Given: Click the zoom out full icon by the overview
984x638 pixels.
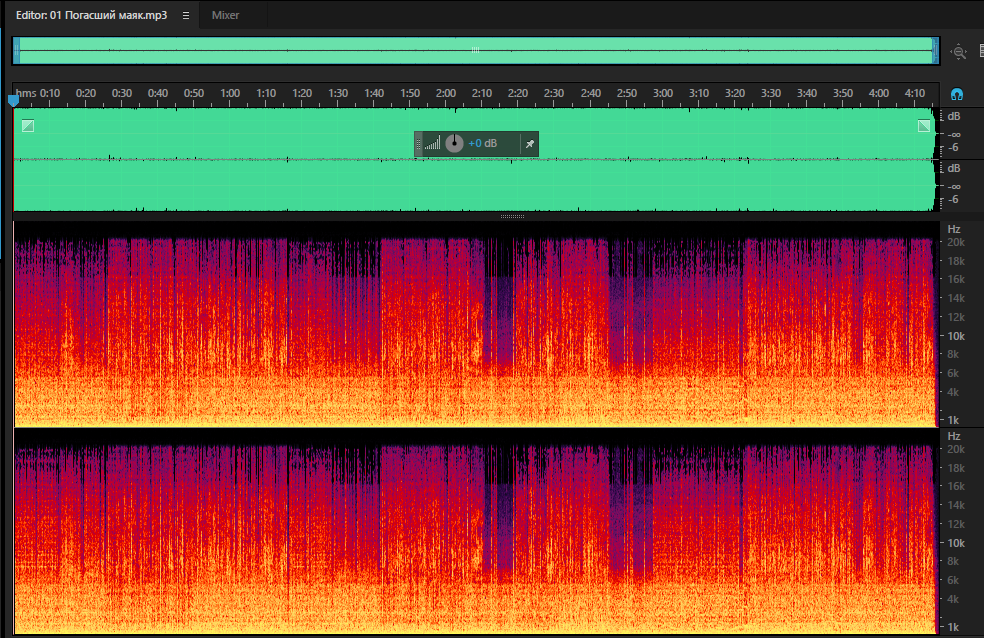Looking at the screenshot, I should coord(958,52).
